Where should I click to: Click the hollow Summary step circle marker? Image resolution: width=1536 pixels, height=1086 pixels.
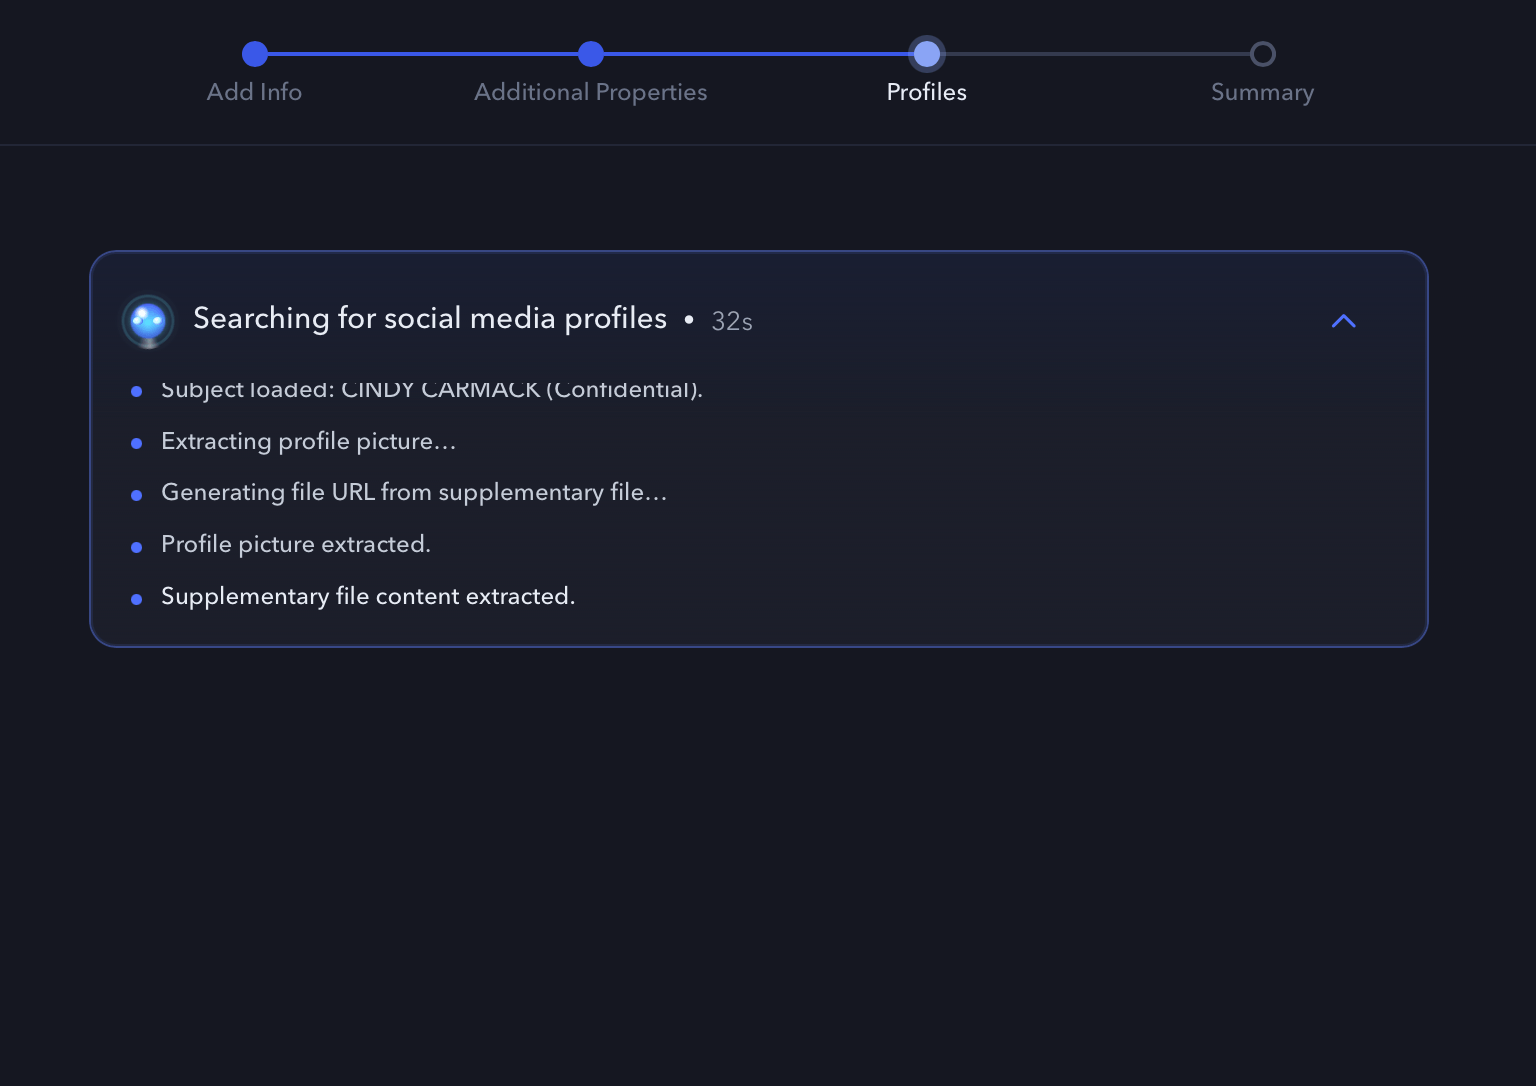(1263, 54)
